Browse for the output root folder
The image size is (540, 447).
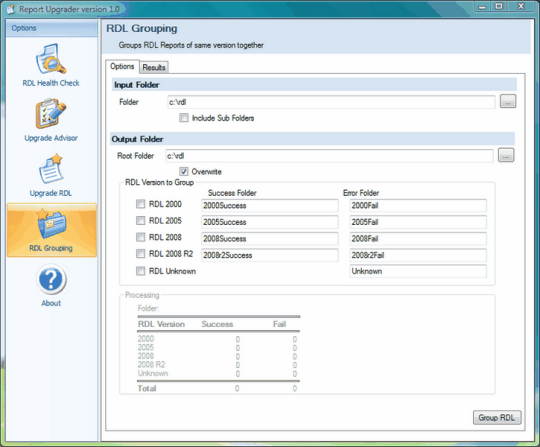coord(506,155)
